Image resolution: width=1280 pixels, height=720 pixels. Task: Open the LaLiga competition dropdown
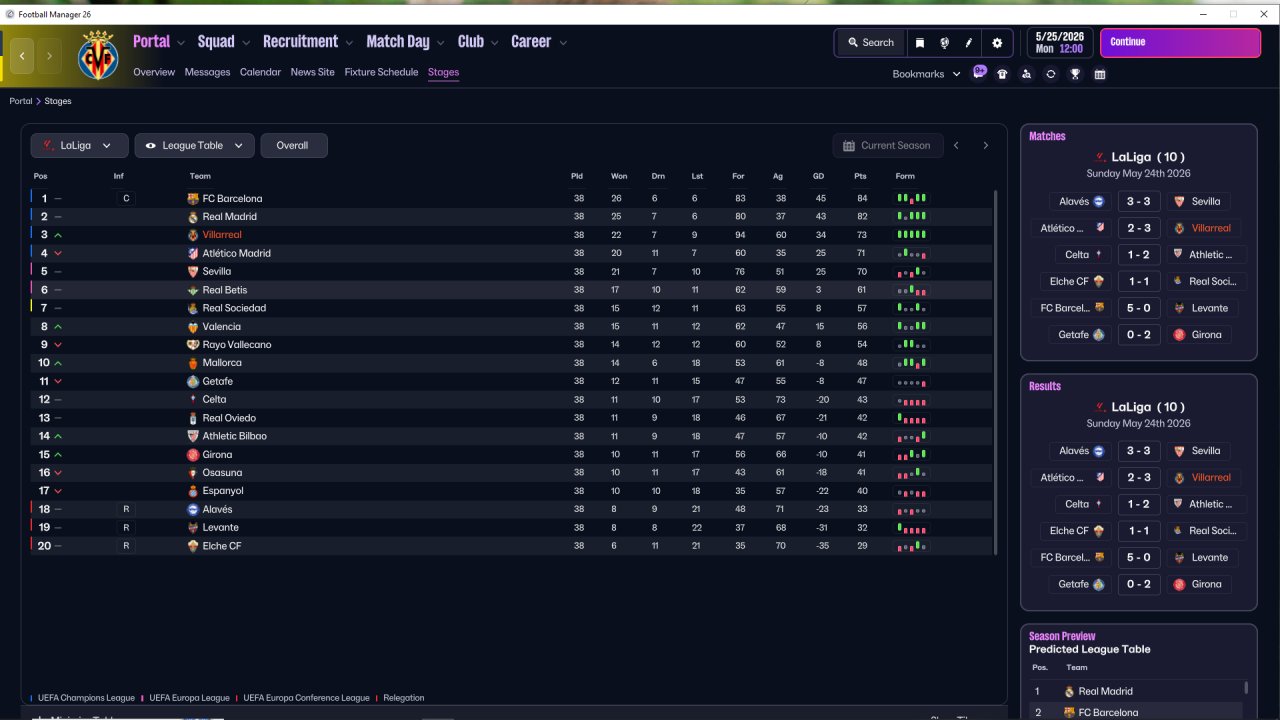(x=80, y=146)
